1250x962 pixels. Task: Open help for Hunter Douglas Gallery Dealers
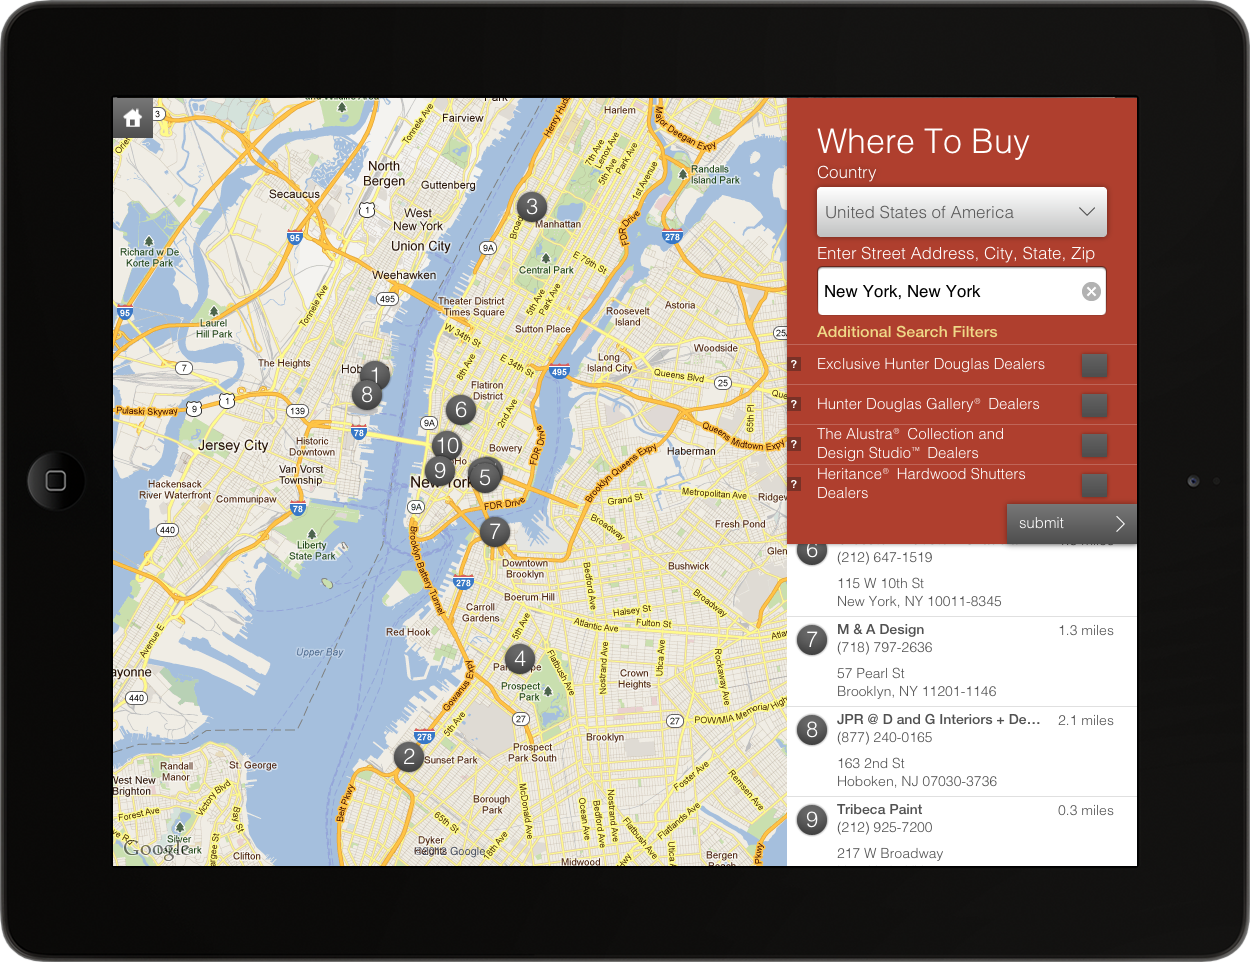click(x=795, y=404)
